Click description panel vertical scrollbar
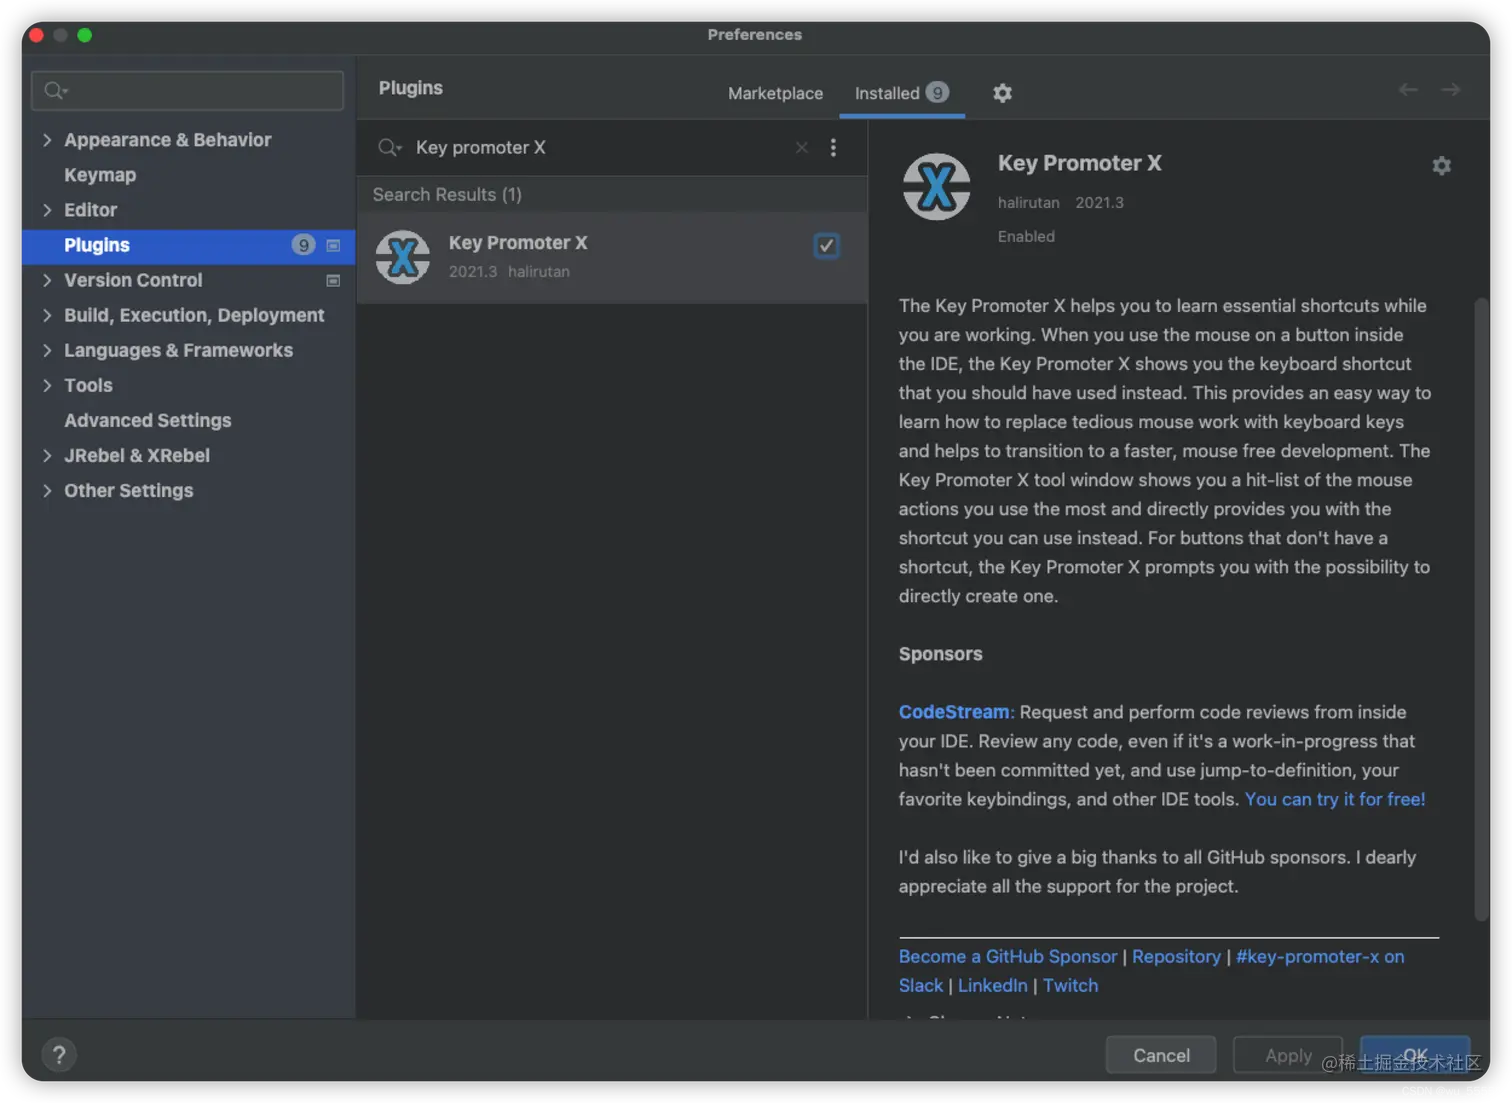Image resolution: width=1512 pixels, height=1103 pixels. [x=1481, y=610]
